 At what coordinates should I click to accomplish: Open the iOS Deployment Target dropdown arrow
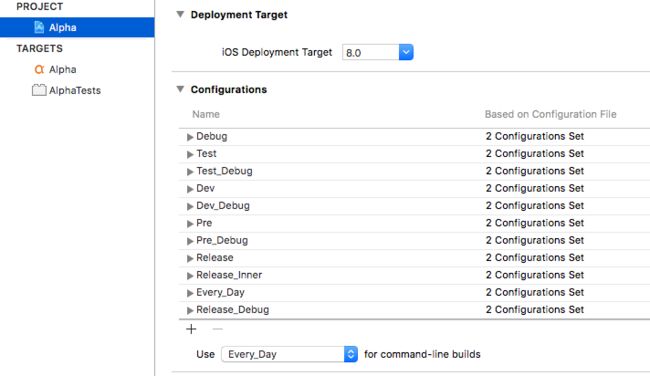click(406, 52)
